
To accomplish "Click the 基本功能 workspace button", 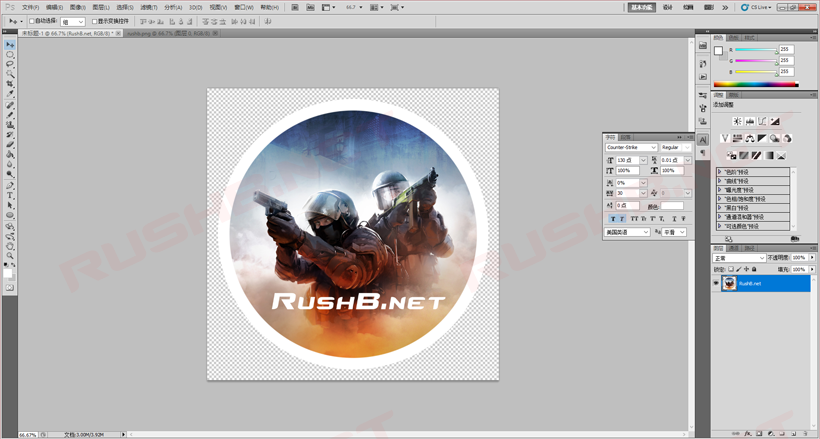I will [643, 7].
